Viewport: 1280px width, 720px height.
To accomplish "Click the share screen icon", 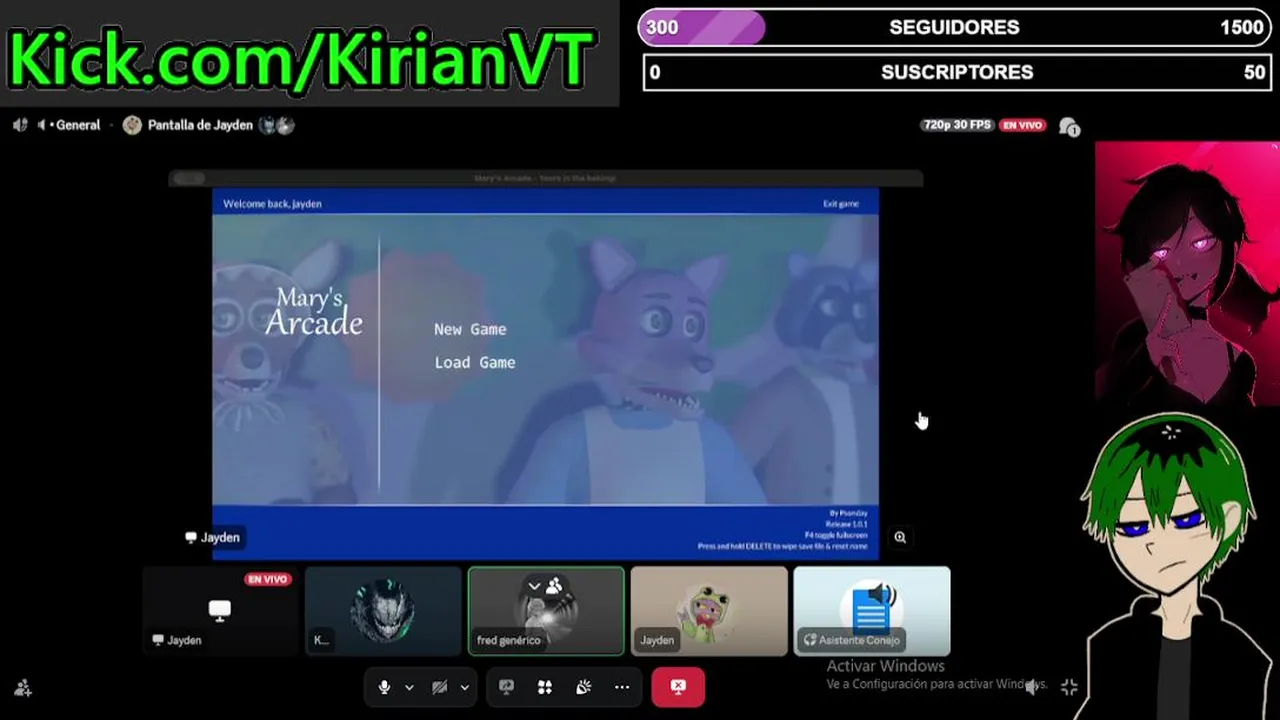I will click(x=507, y=687).
